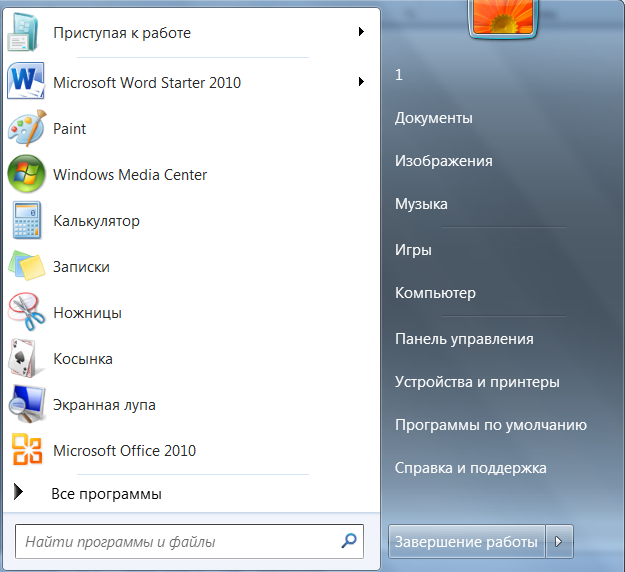625x572 pixels.
Task: Expand the Приступая к работе submenu arrow
Action: 361,31
